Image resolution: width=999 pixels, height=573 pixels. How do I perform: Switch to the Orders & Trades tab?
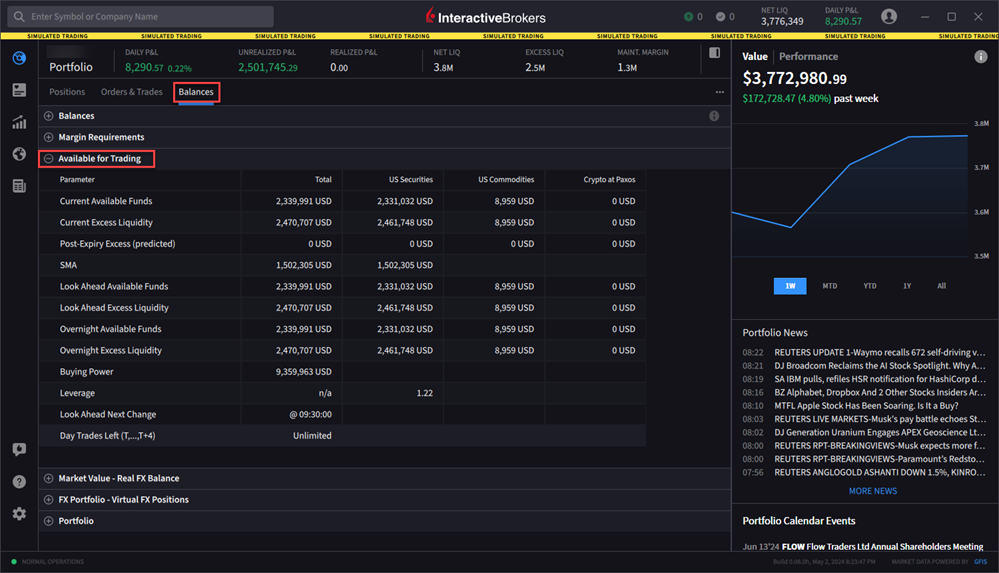tap(131, 92)
